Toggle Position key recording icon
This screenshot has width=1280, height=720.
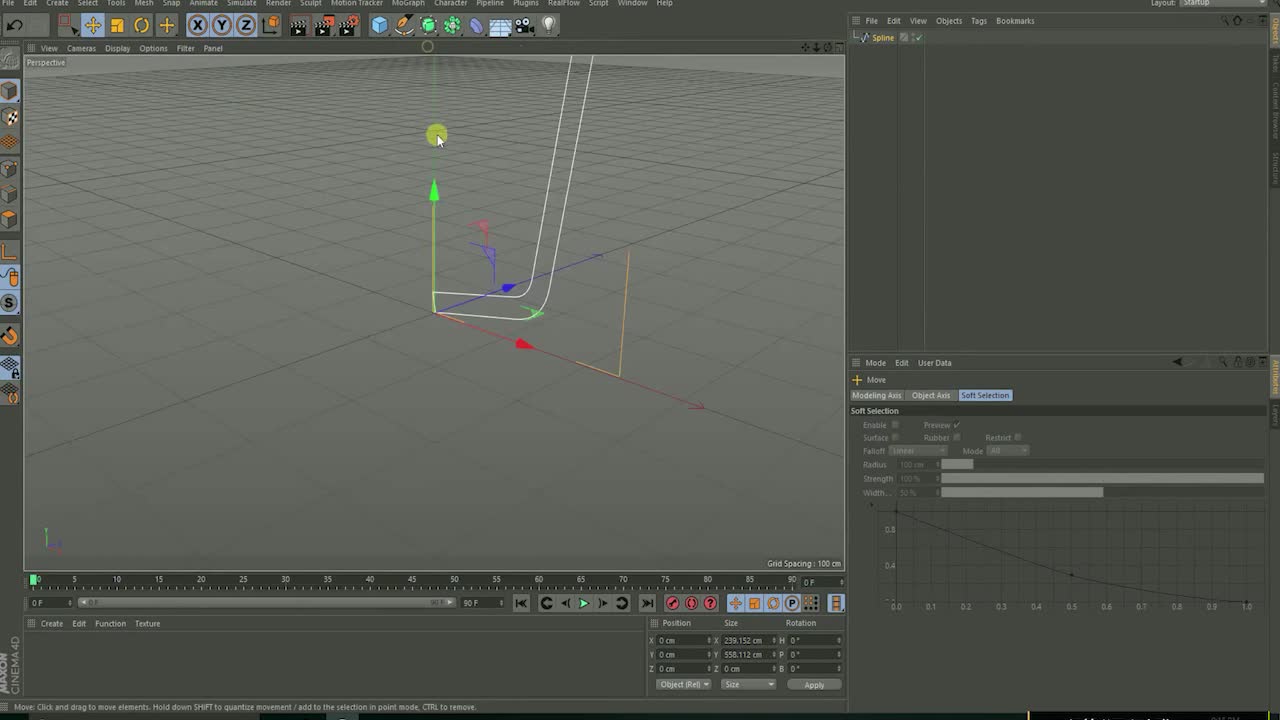click(735, 603)
